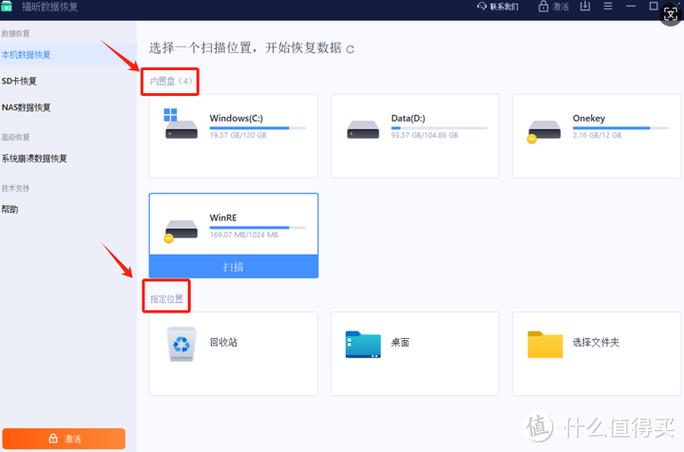Click the import/download icon in title bar
Viewport: 684px width, 452px height.
coord(585,6)
